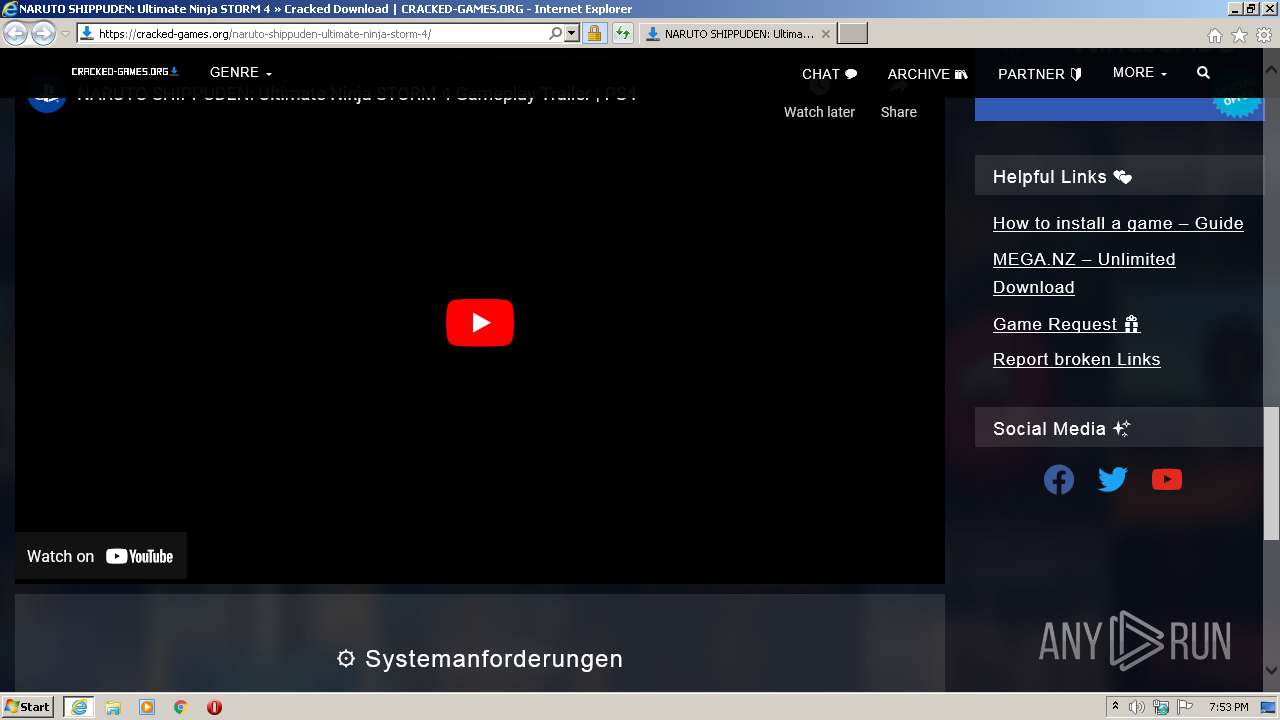The image size is (1280, 720).
Task: Click Watch later on the video
Action: pyautogui.click(x=819, y=112)
